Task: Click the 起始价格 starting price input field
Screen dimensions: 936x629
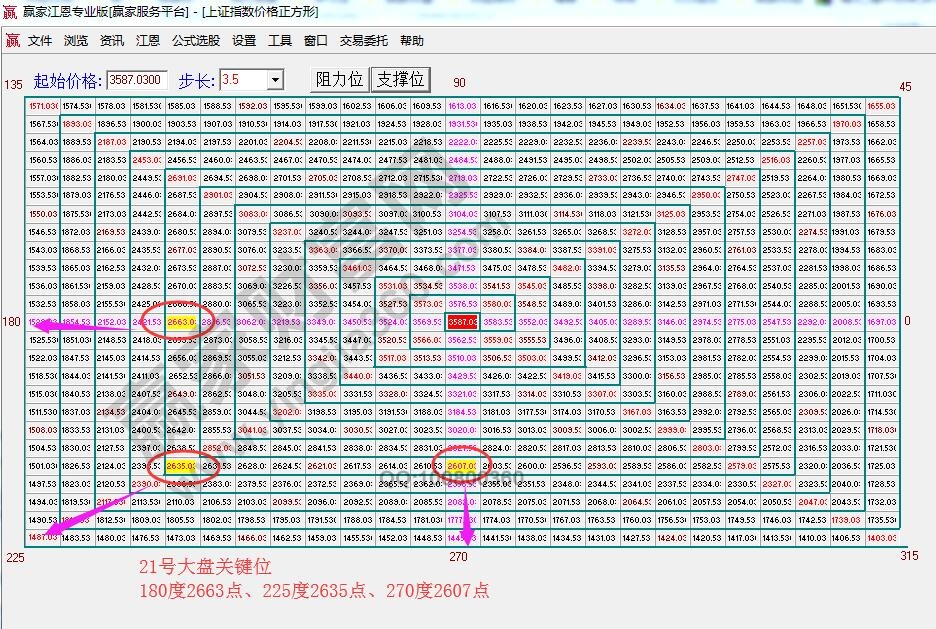Action: point(135,79)
